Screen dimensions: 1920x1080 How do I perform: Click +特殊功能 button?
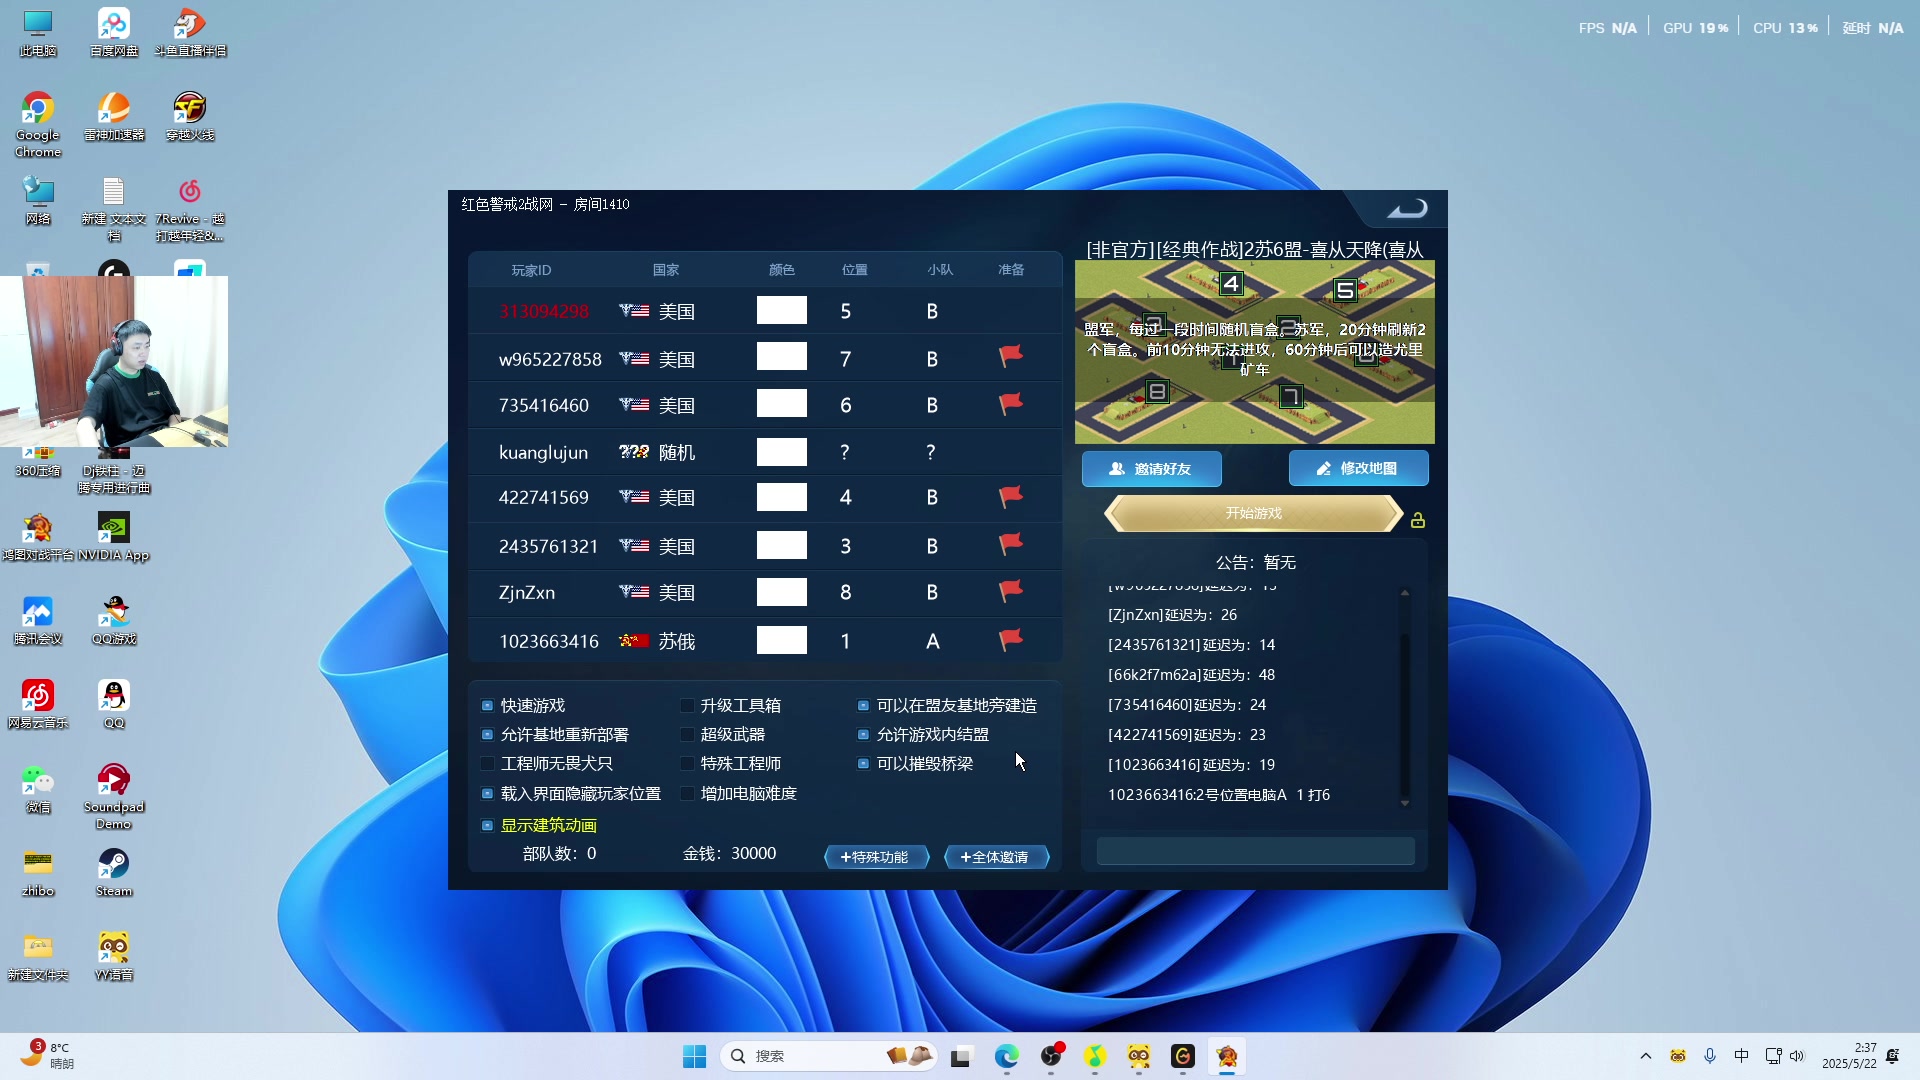(876, 857)
